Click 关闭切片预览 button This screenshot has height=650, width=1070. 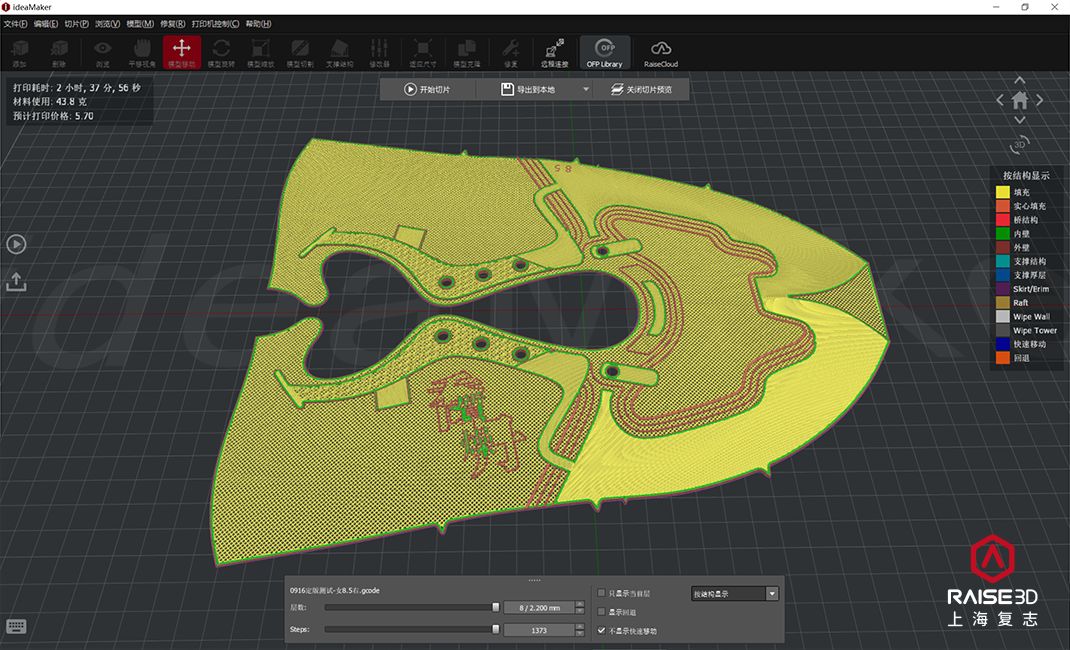[x=641, y=89]
